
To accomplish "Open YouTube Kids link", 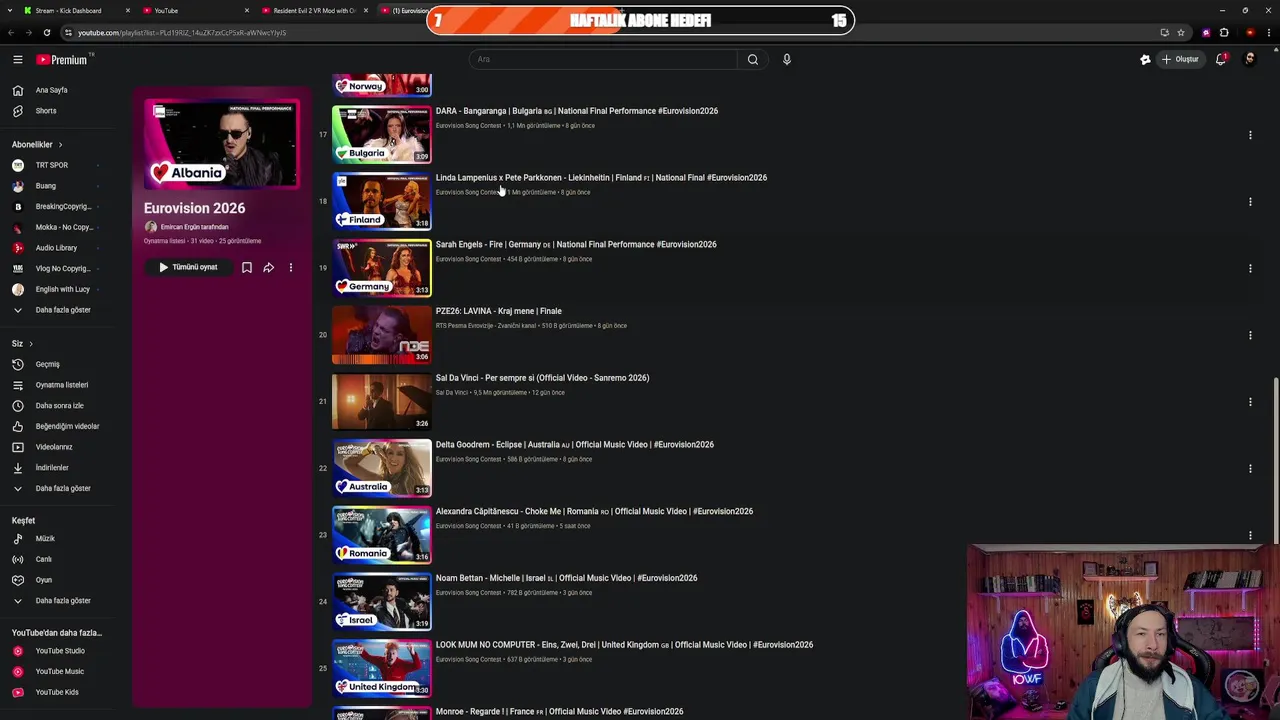I will coord(57,692).
